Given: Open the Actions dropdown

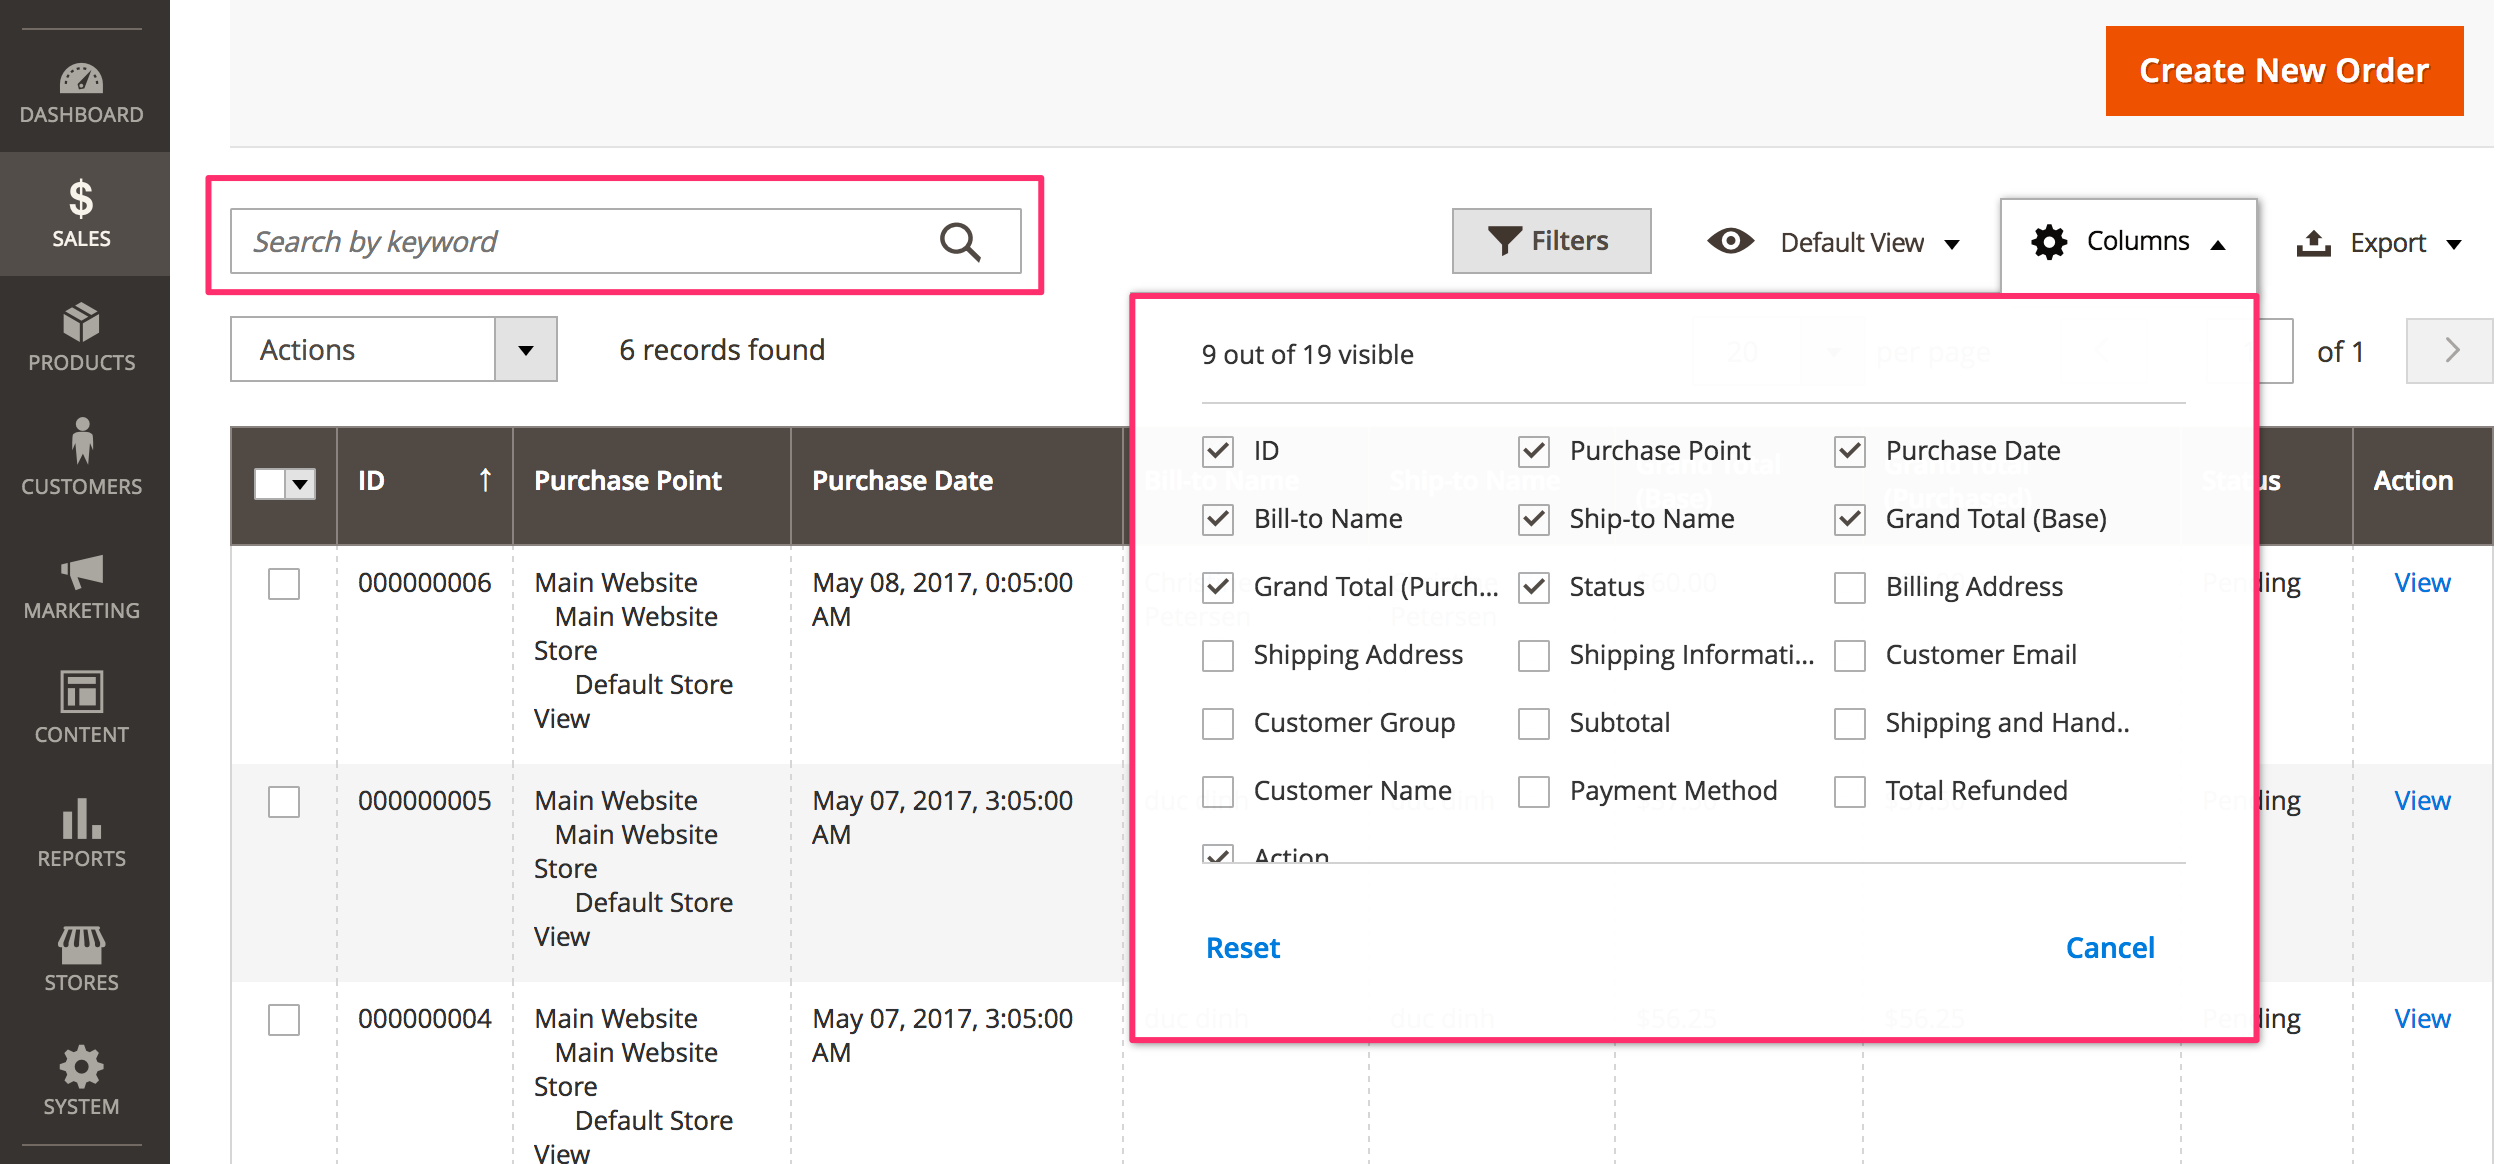Looking at the screenshot, I should (x=393, y=350).
